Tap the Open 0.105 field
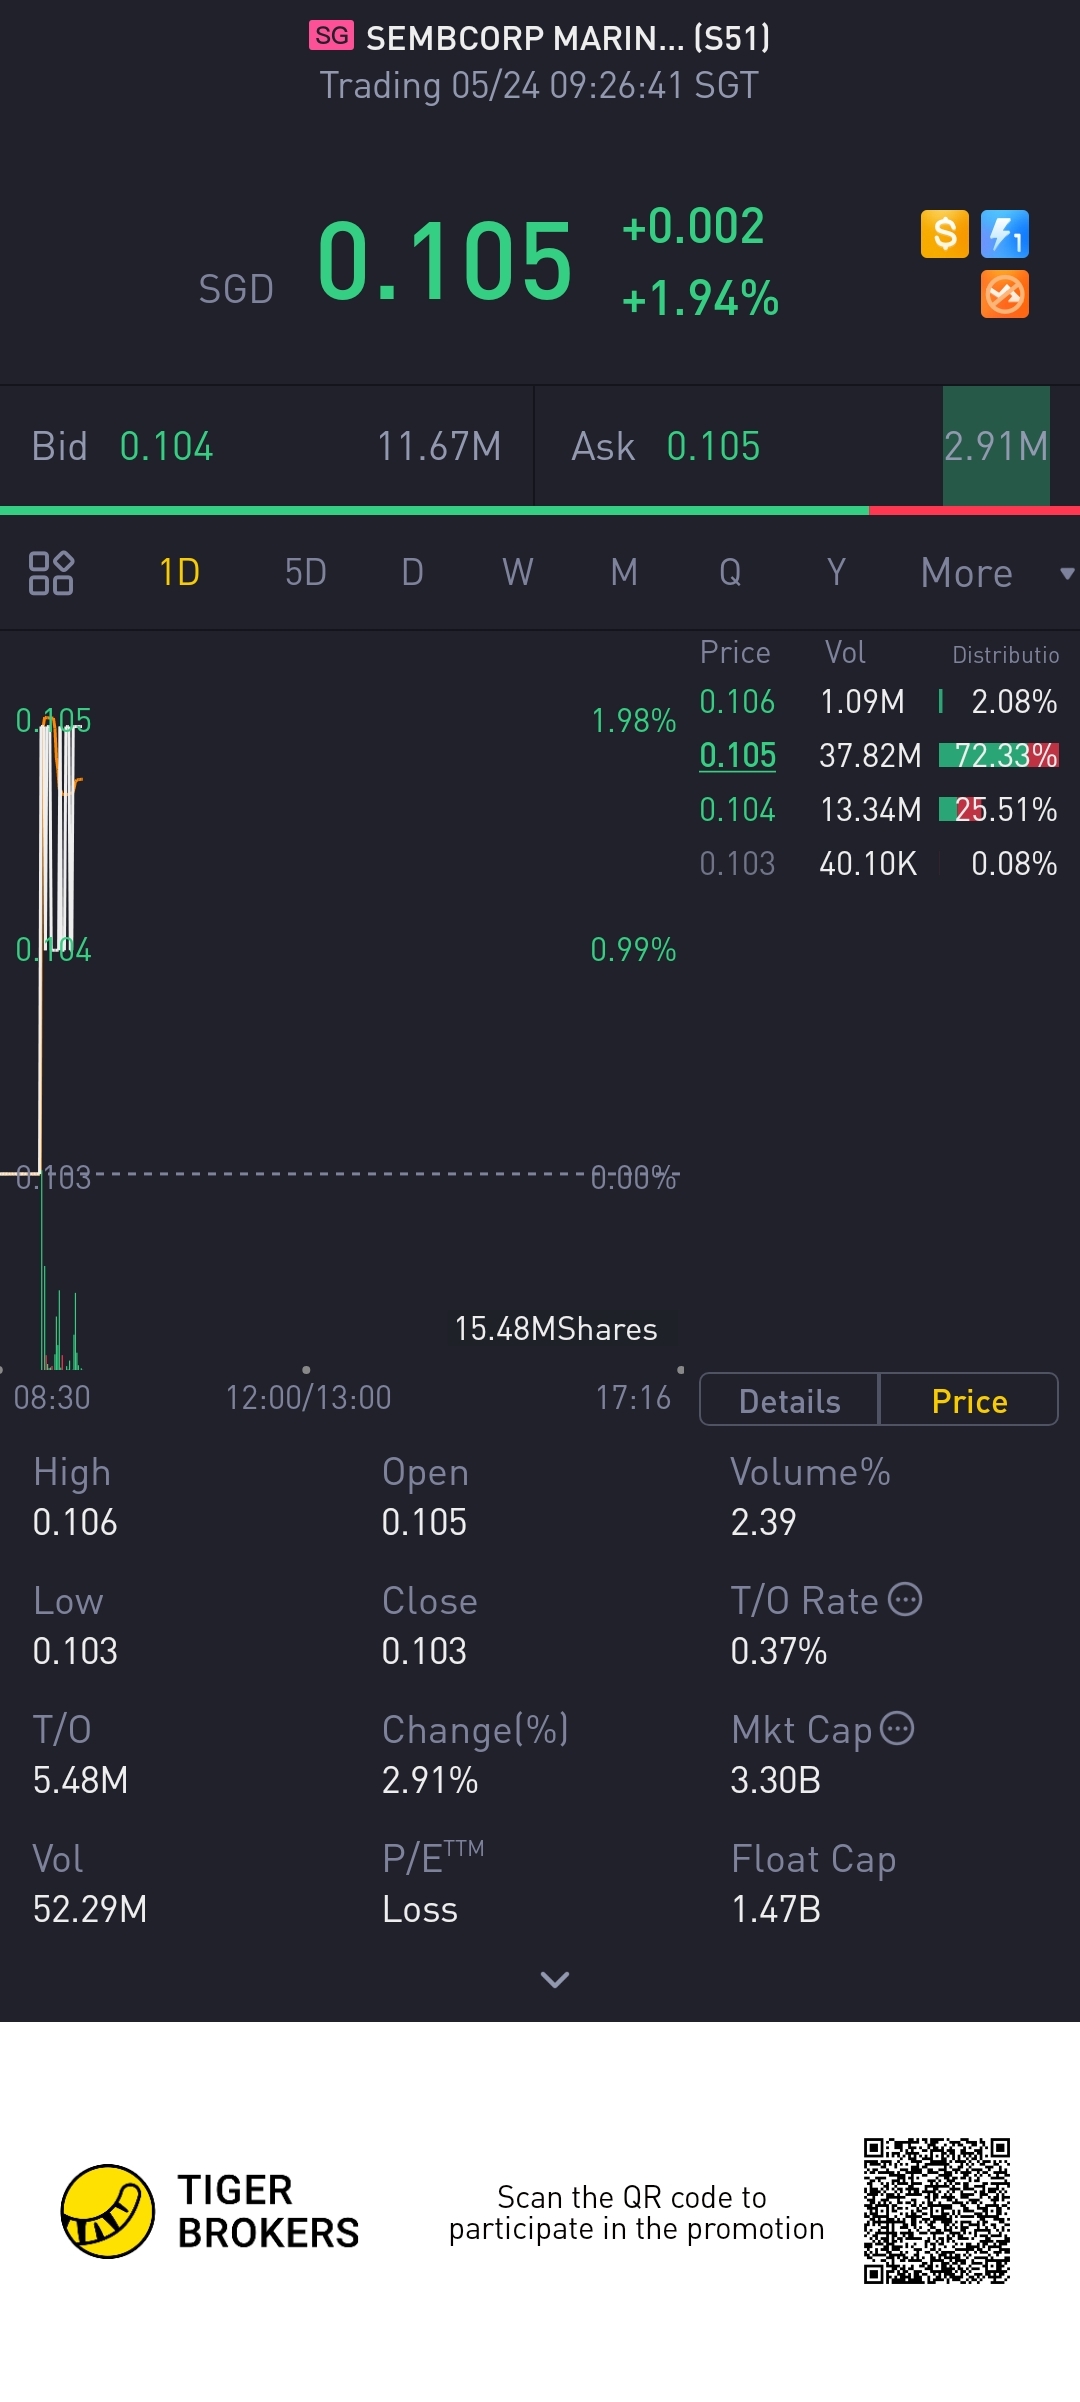Viewport: 1080px width, 2402px height. (425, 1497)
